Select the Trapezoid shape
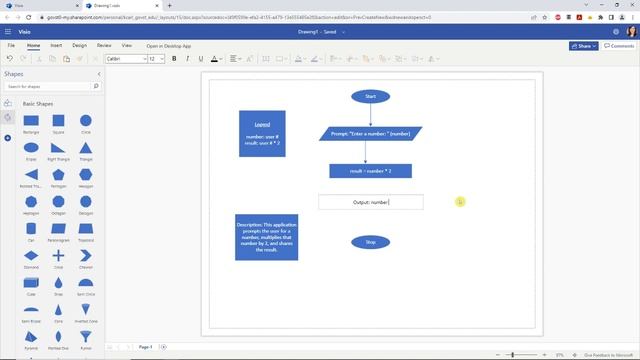The width and height of the screenshot is (640, 360). 86,229
